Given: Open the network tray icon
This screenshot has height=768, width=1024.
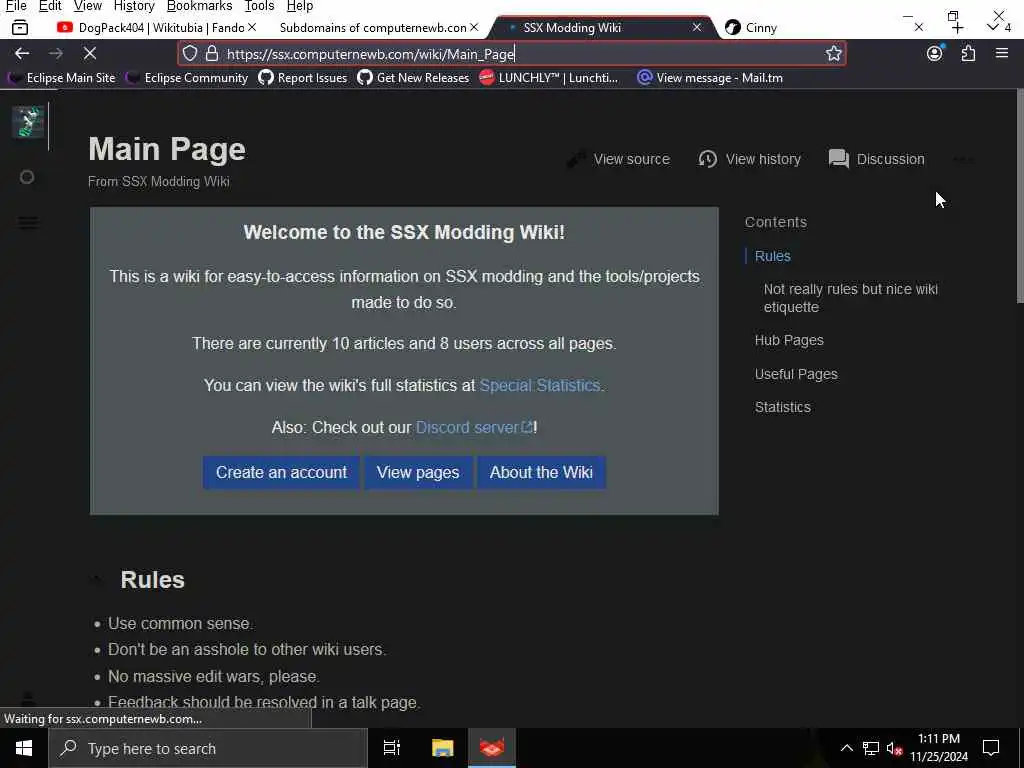Looking at the screenshot, I should (x=871, y=748).
